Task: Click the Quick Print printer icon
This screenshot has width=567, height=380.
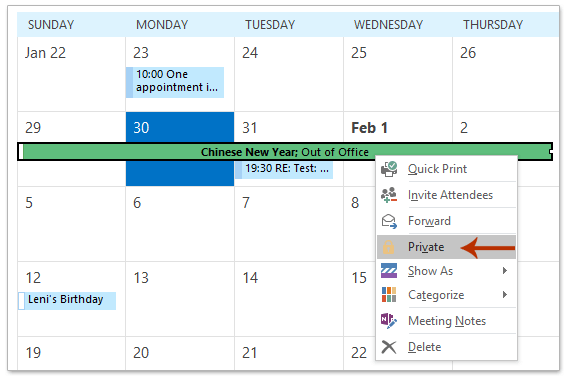Action: click(x=389, y=169)
